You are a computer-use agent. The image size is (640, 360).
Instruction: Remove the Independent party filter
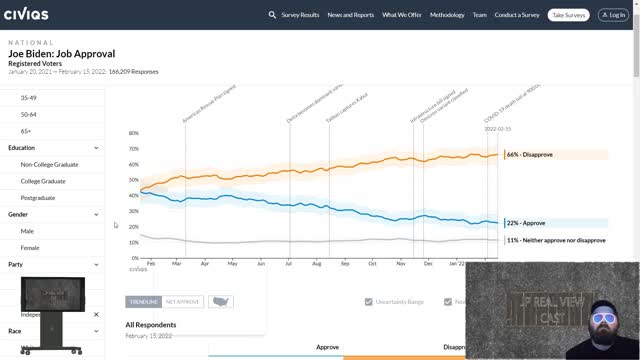point(96,314)
